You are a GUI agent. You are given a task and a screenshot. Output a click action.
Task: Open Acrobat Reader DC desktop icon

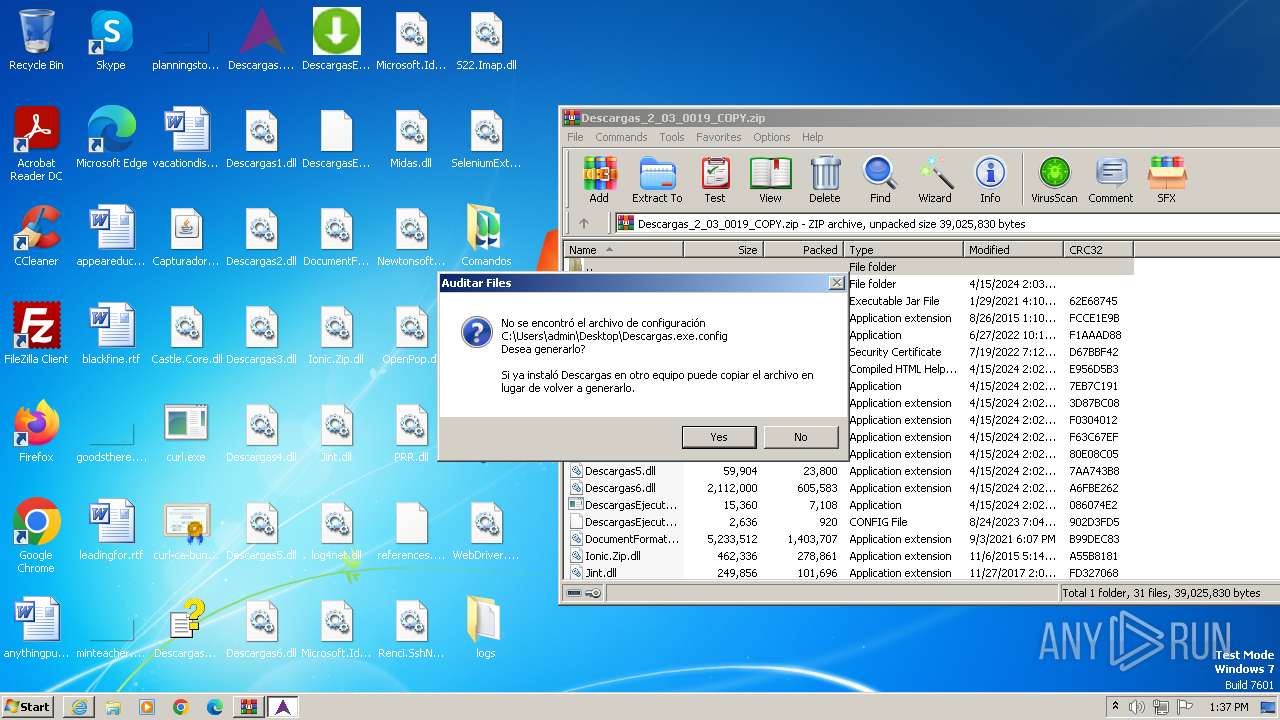point(36,144)
